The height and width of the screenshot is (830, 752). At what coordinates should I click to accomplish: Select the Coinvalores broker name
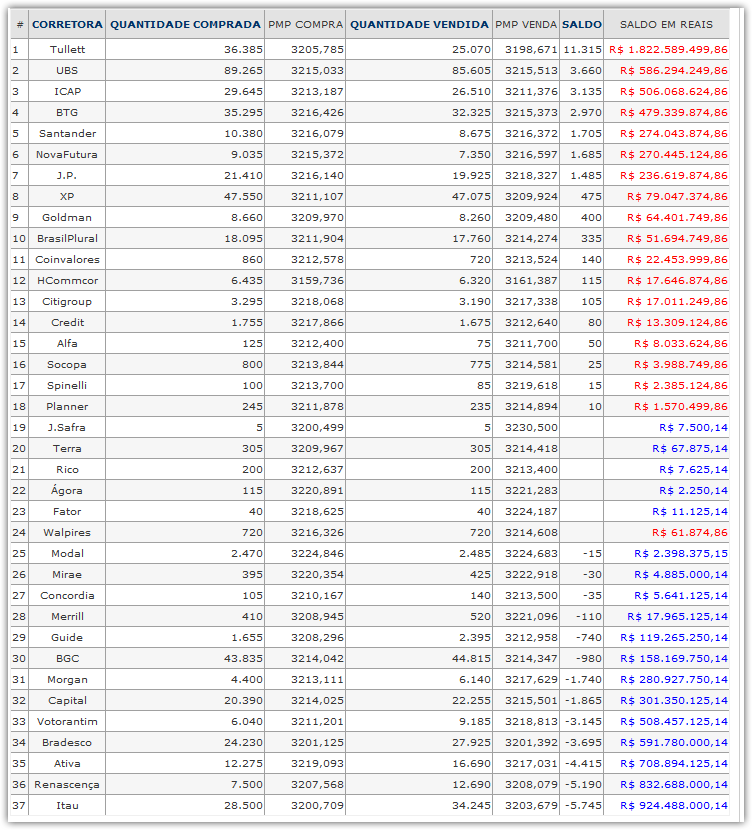click(x=67, y=259)
